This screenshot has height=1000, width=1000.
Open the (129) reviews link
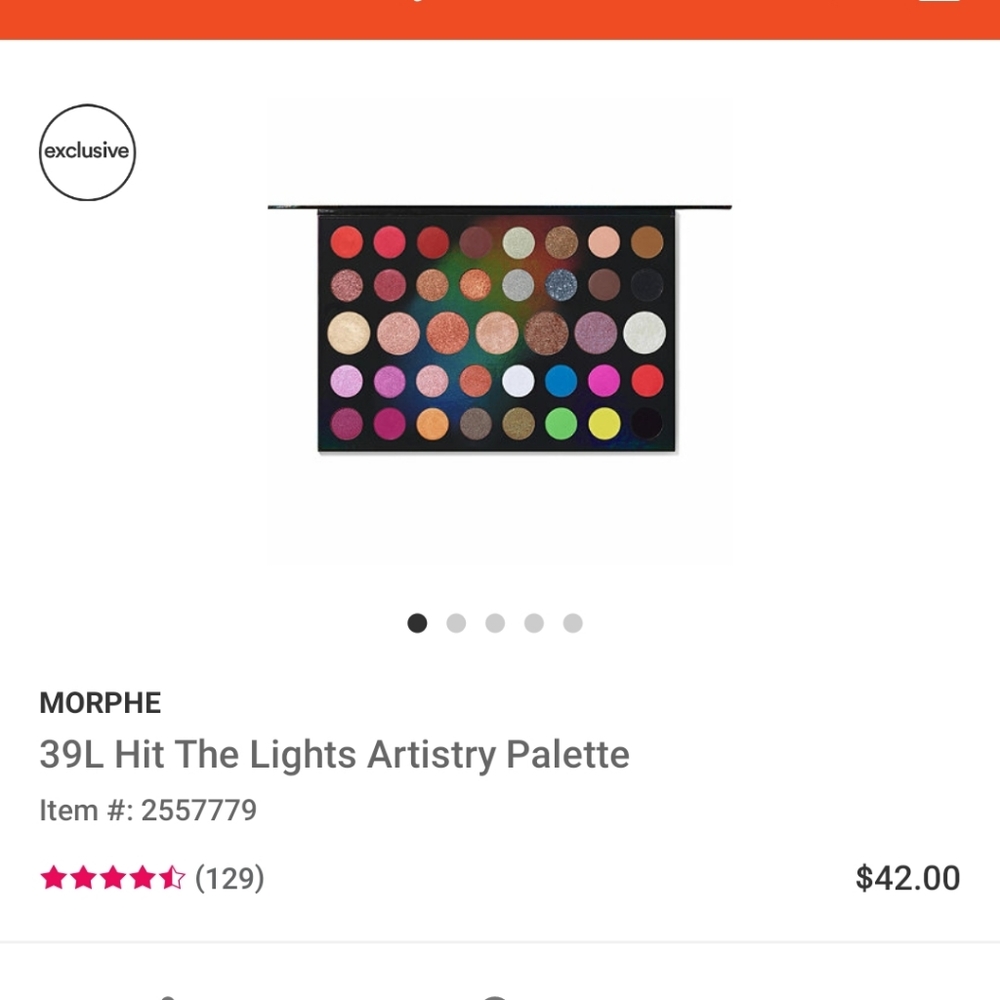pos(231,878)
